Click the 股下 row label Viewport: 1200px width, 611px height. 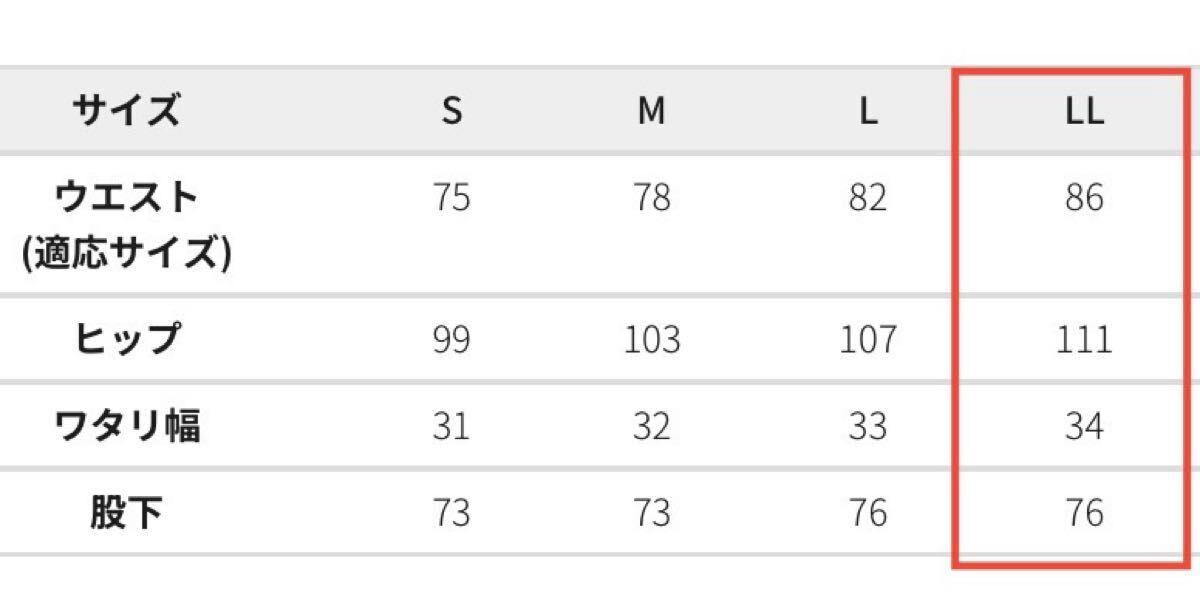(126, 513)
